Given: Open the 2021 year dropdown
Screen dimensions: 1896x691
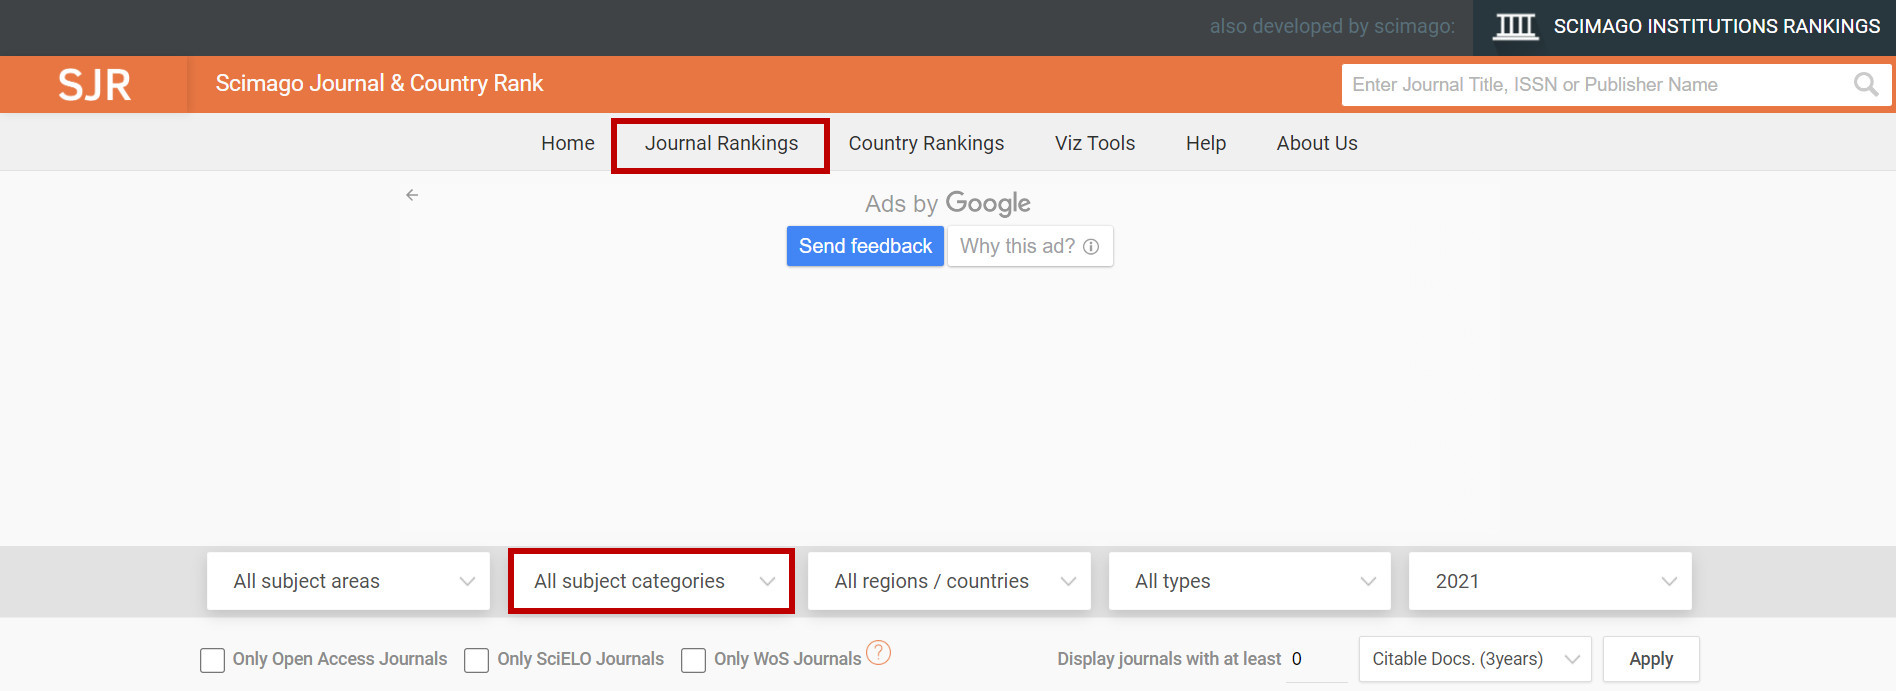Looking at the screenshot, I should (1550, 581).
